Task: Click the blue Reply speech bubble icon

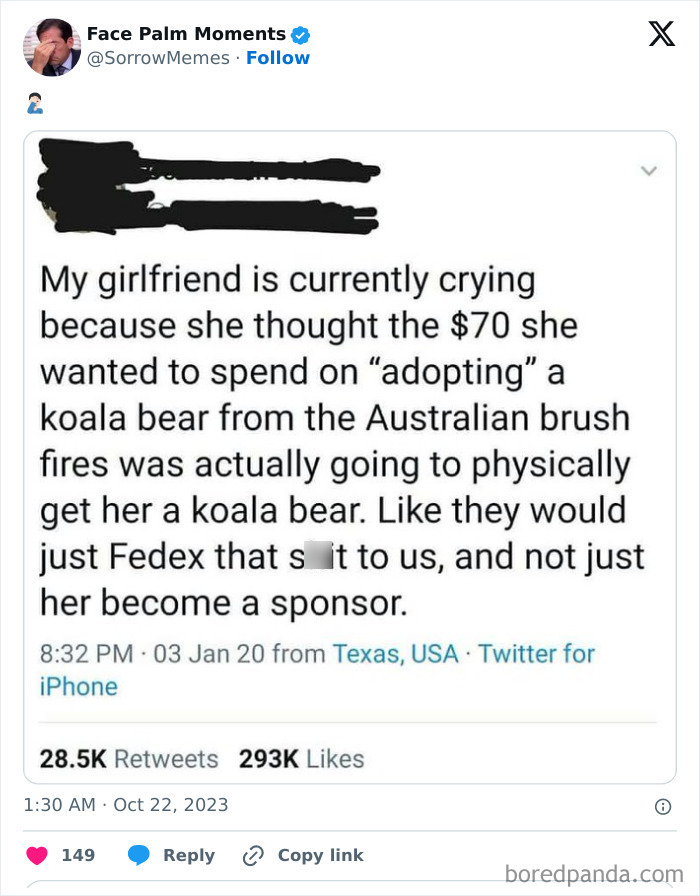Action: click(138, 855)
